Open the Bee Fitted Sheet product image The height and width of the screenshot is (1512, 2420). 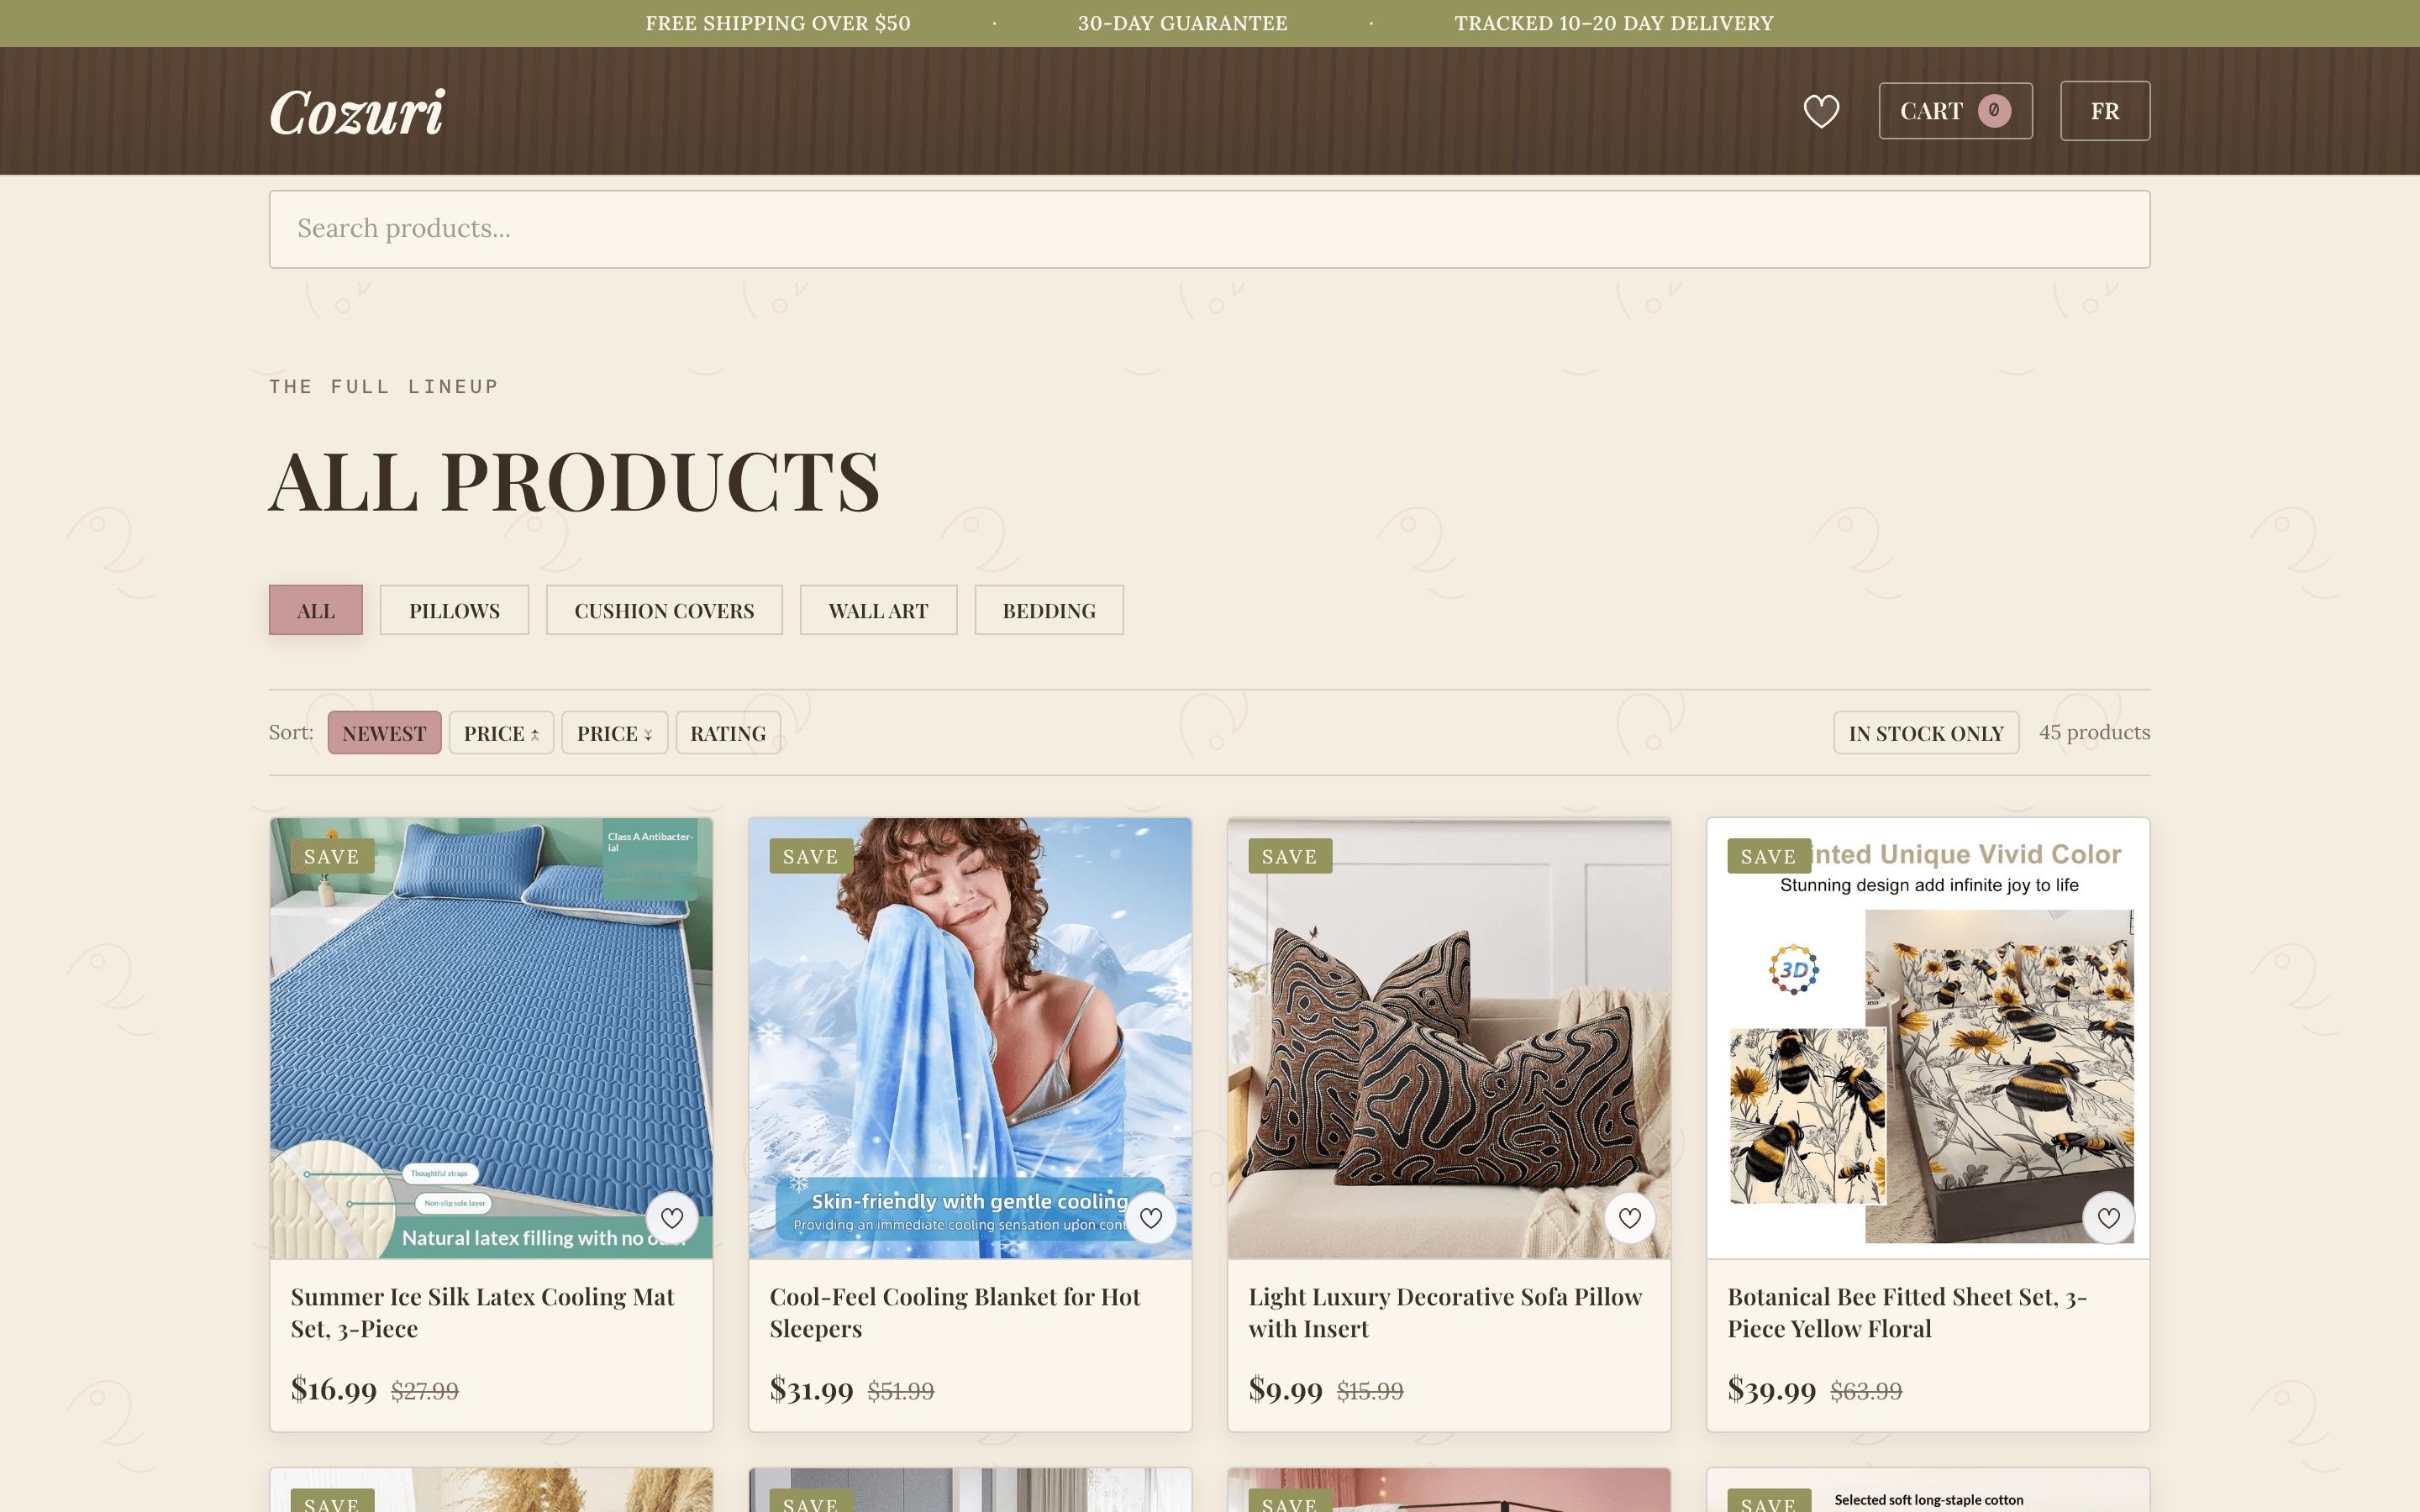pos(1928,1038)
